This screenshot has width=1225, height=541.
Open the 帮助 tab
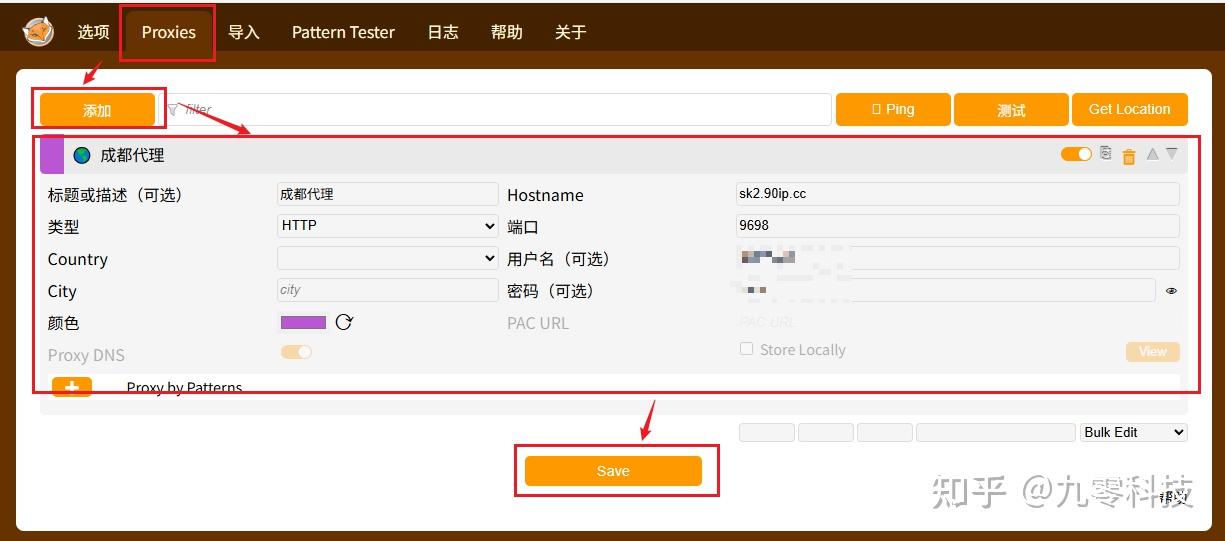[x=507, y=32]
